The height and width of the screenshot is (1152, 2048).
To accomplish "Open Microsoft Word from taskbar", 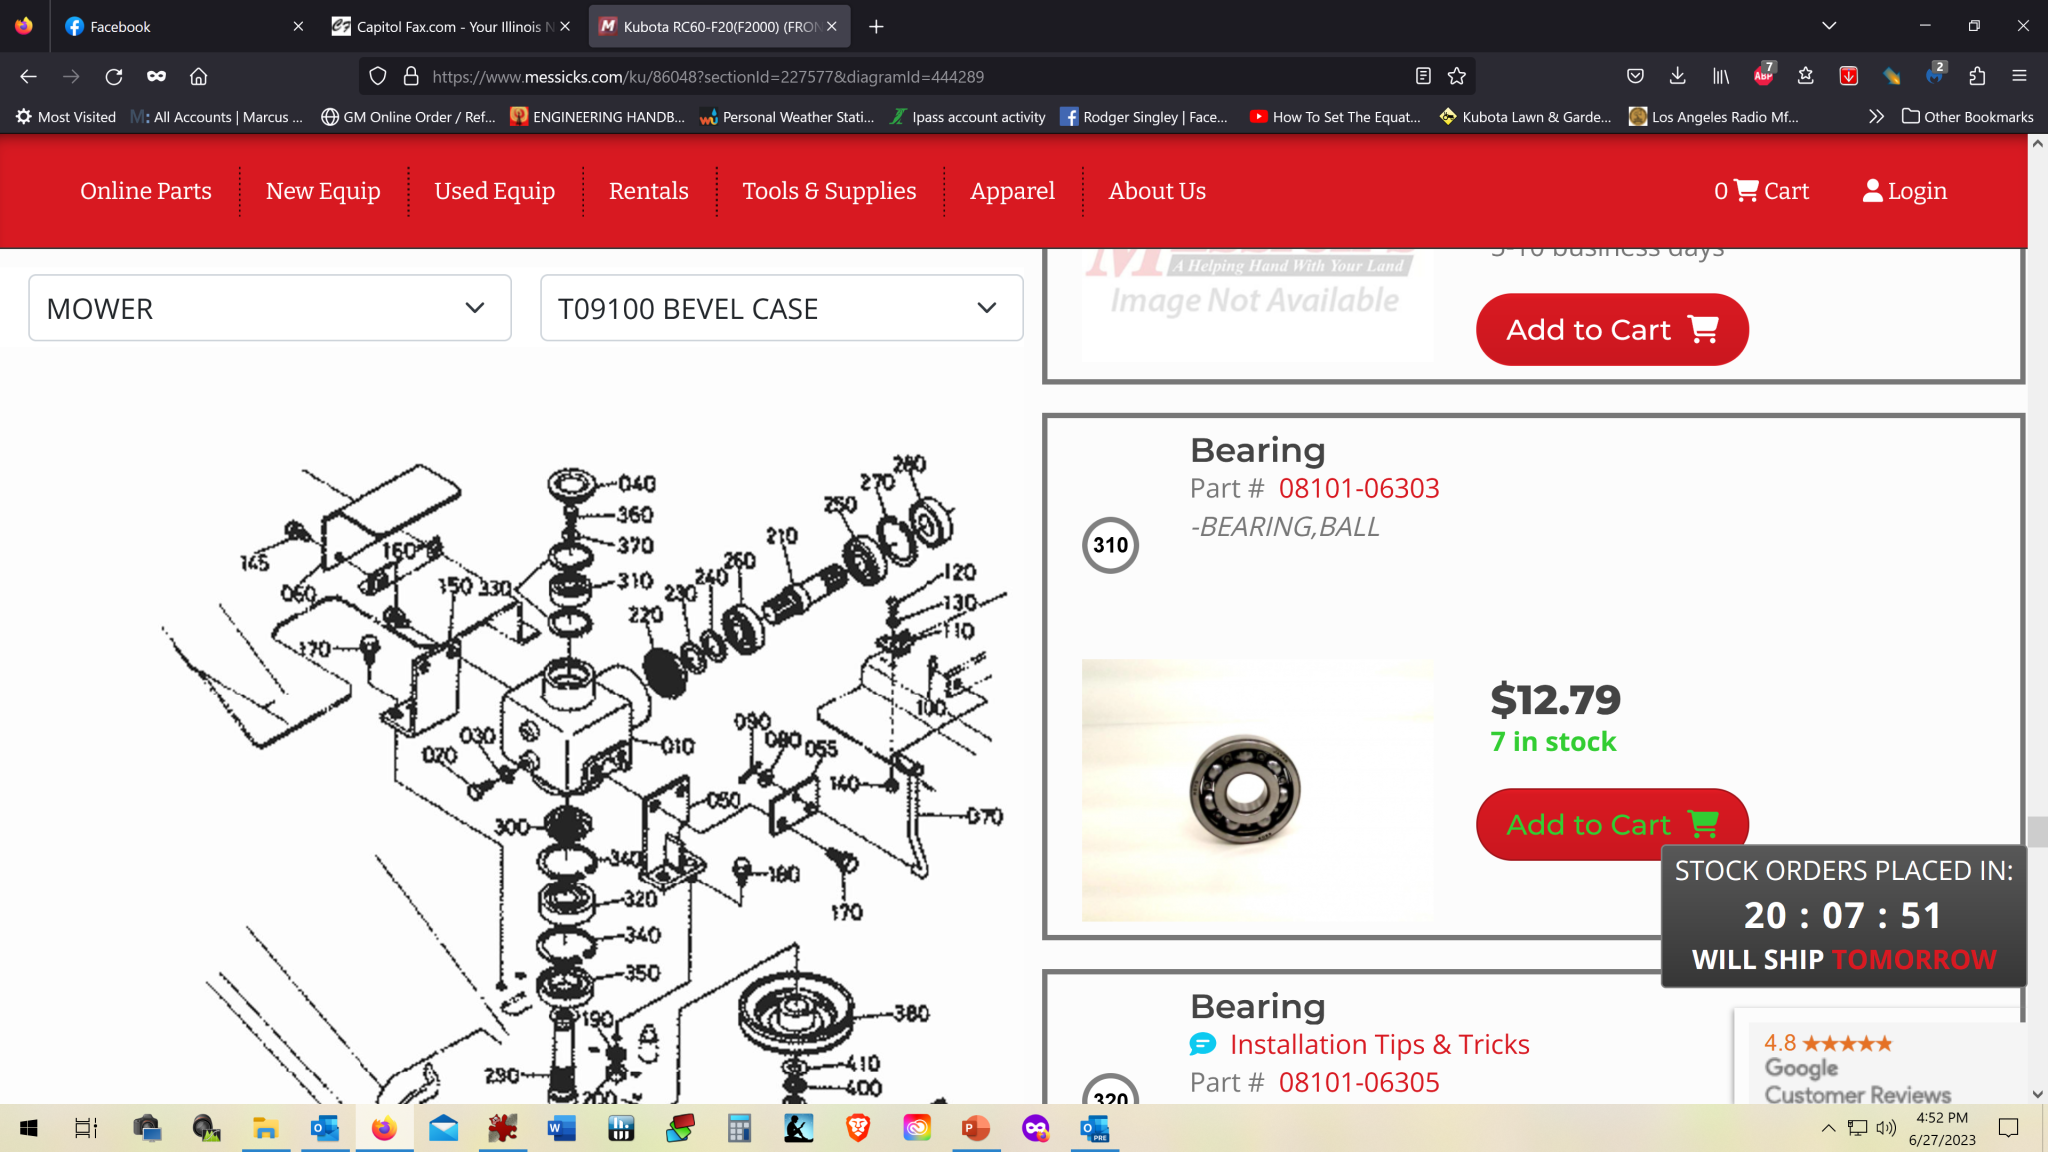I will [x=561, y=1128].
